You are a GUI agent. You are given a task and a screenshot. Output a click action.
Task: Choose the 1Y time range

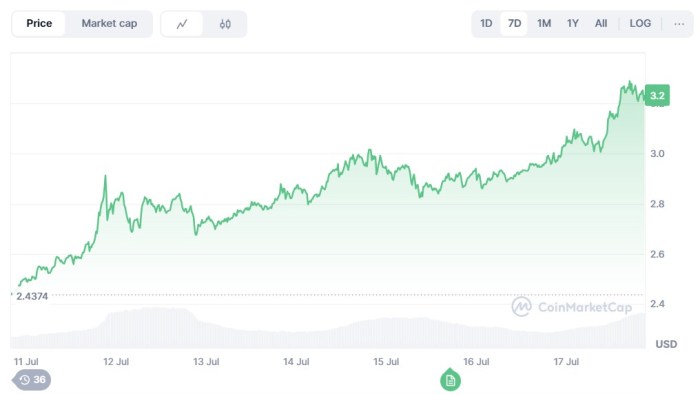[572, 23]
